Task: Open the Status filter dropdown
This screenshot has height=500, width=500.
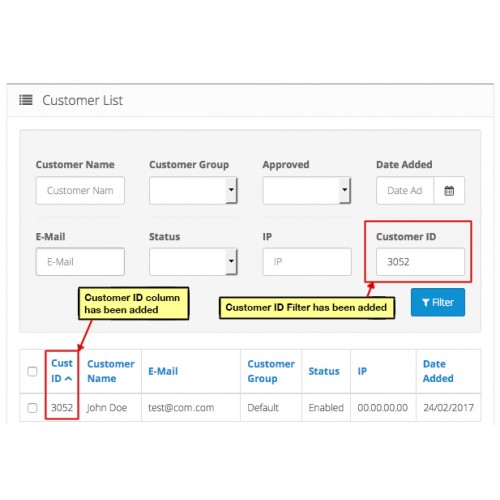Action: pyautogui.click(x=193, y=262)
